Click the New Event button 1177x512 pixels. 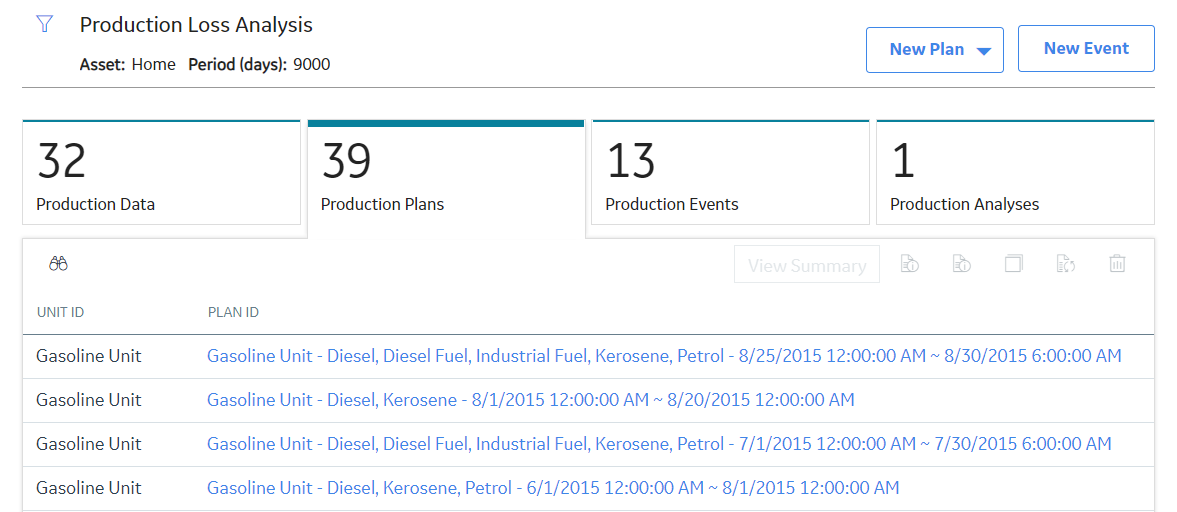pos(1085,49)
